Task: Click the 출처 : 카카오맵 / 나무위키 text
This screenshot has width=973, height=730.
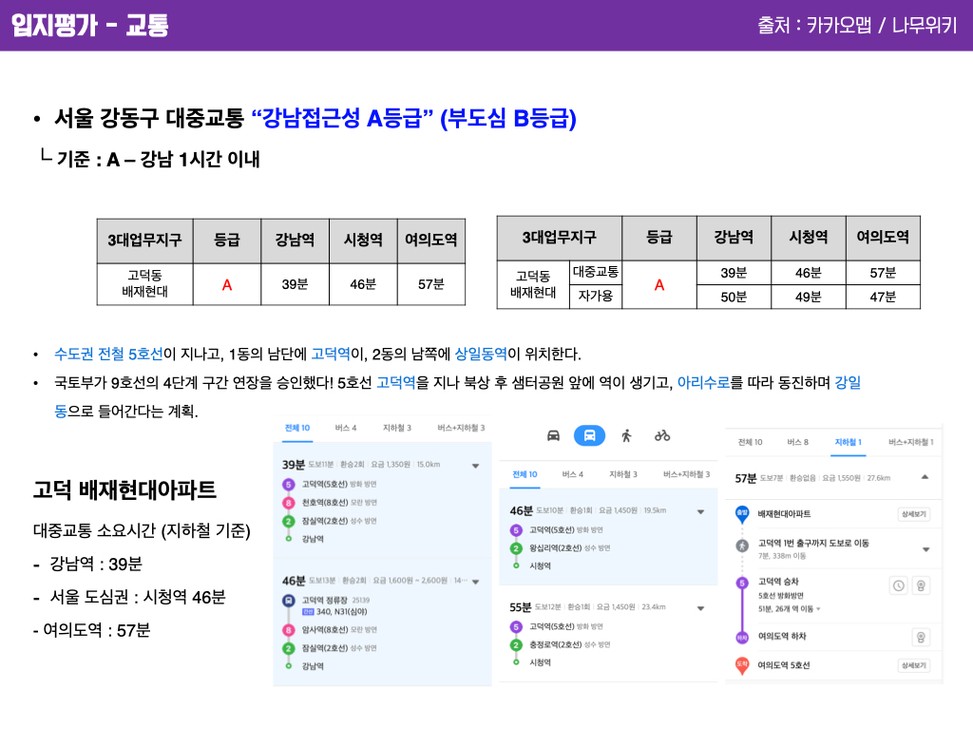Action: (x=857, y=25)
